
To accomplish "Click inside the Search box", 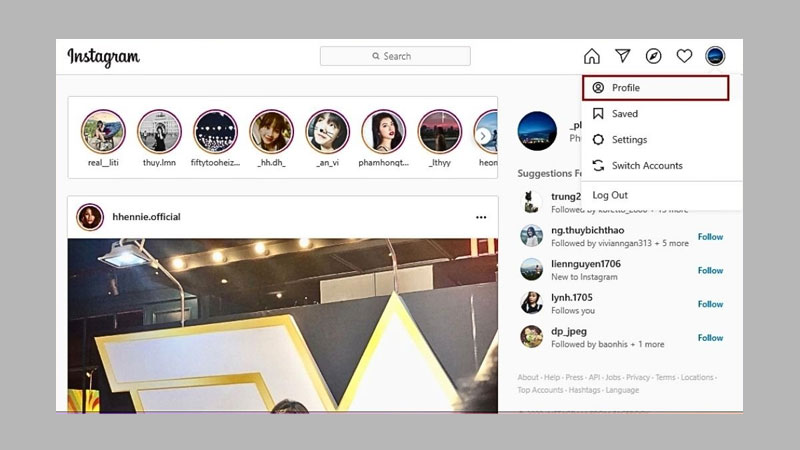I will point(395,56).
